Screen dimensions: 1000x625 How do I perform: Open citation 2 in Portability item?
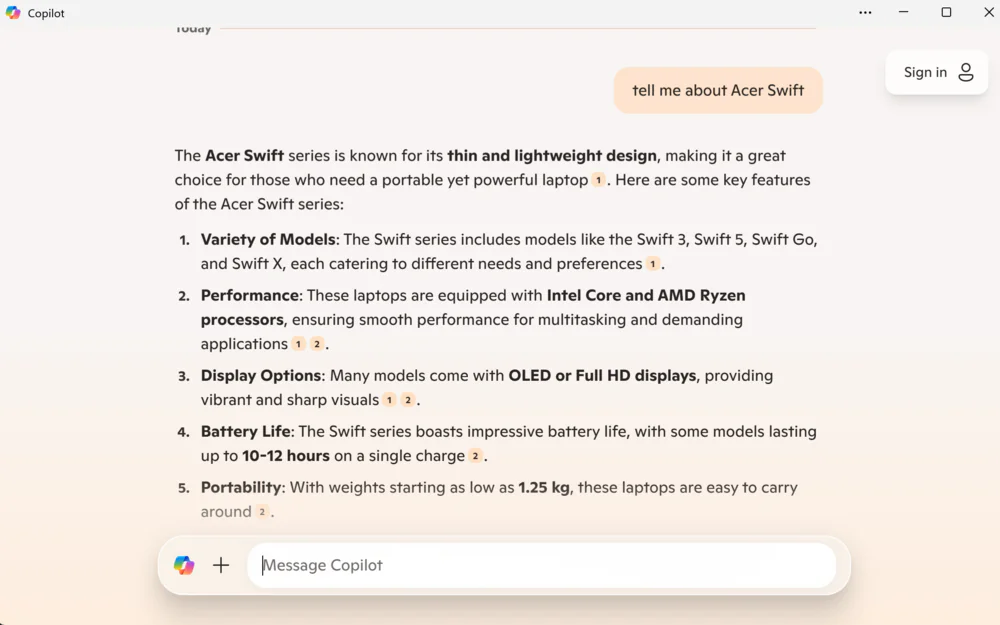262,511
